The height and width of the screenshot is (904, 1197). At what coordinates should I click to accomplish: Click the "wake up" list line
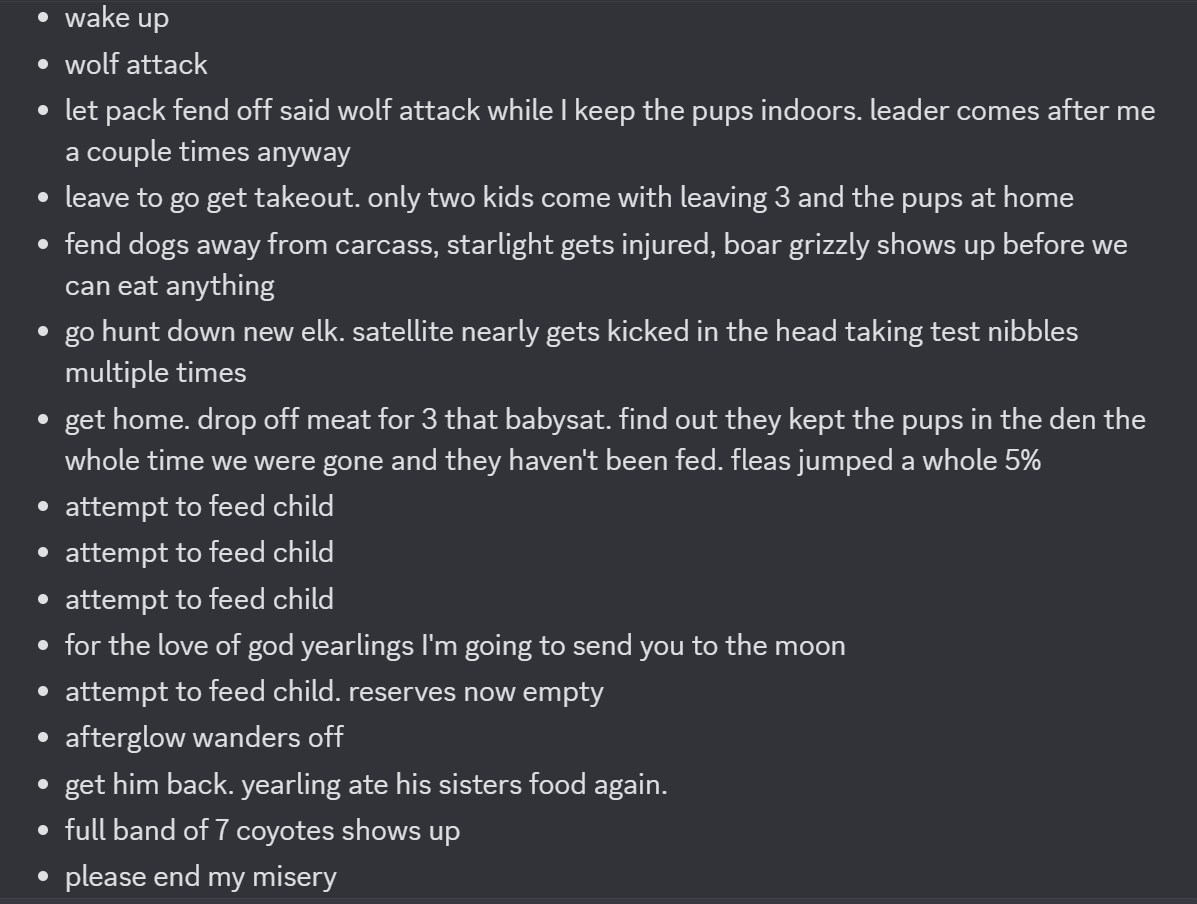(117, 18)
